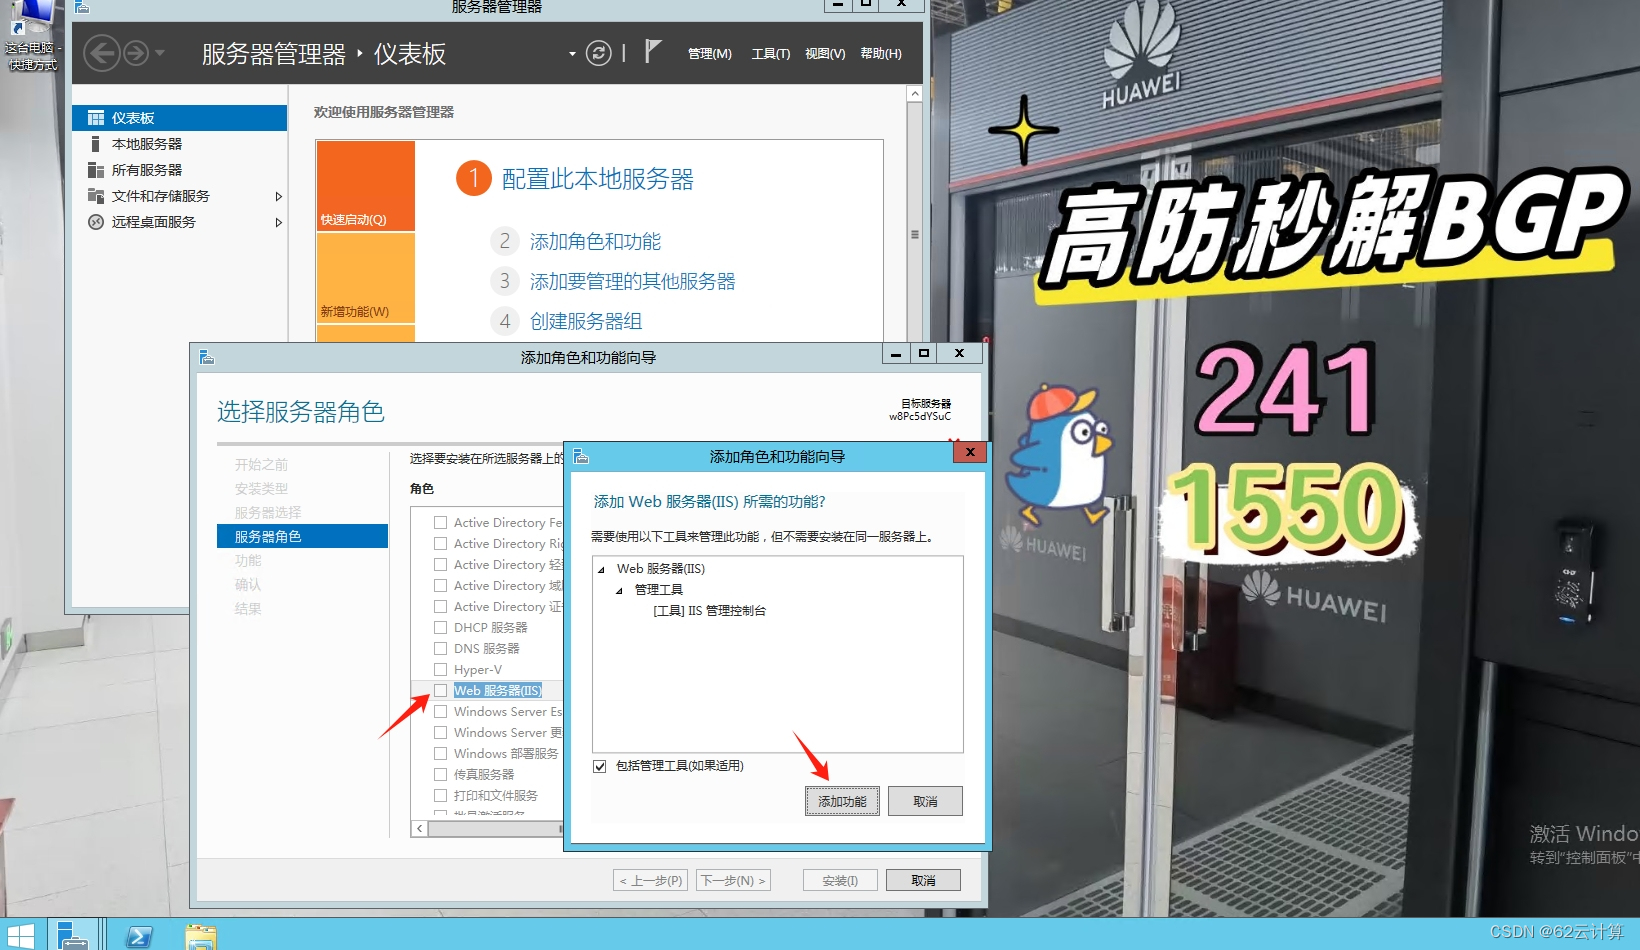Click 取消 at the wizard bottom

coord(923,880)
